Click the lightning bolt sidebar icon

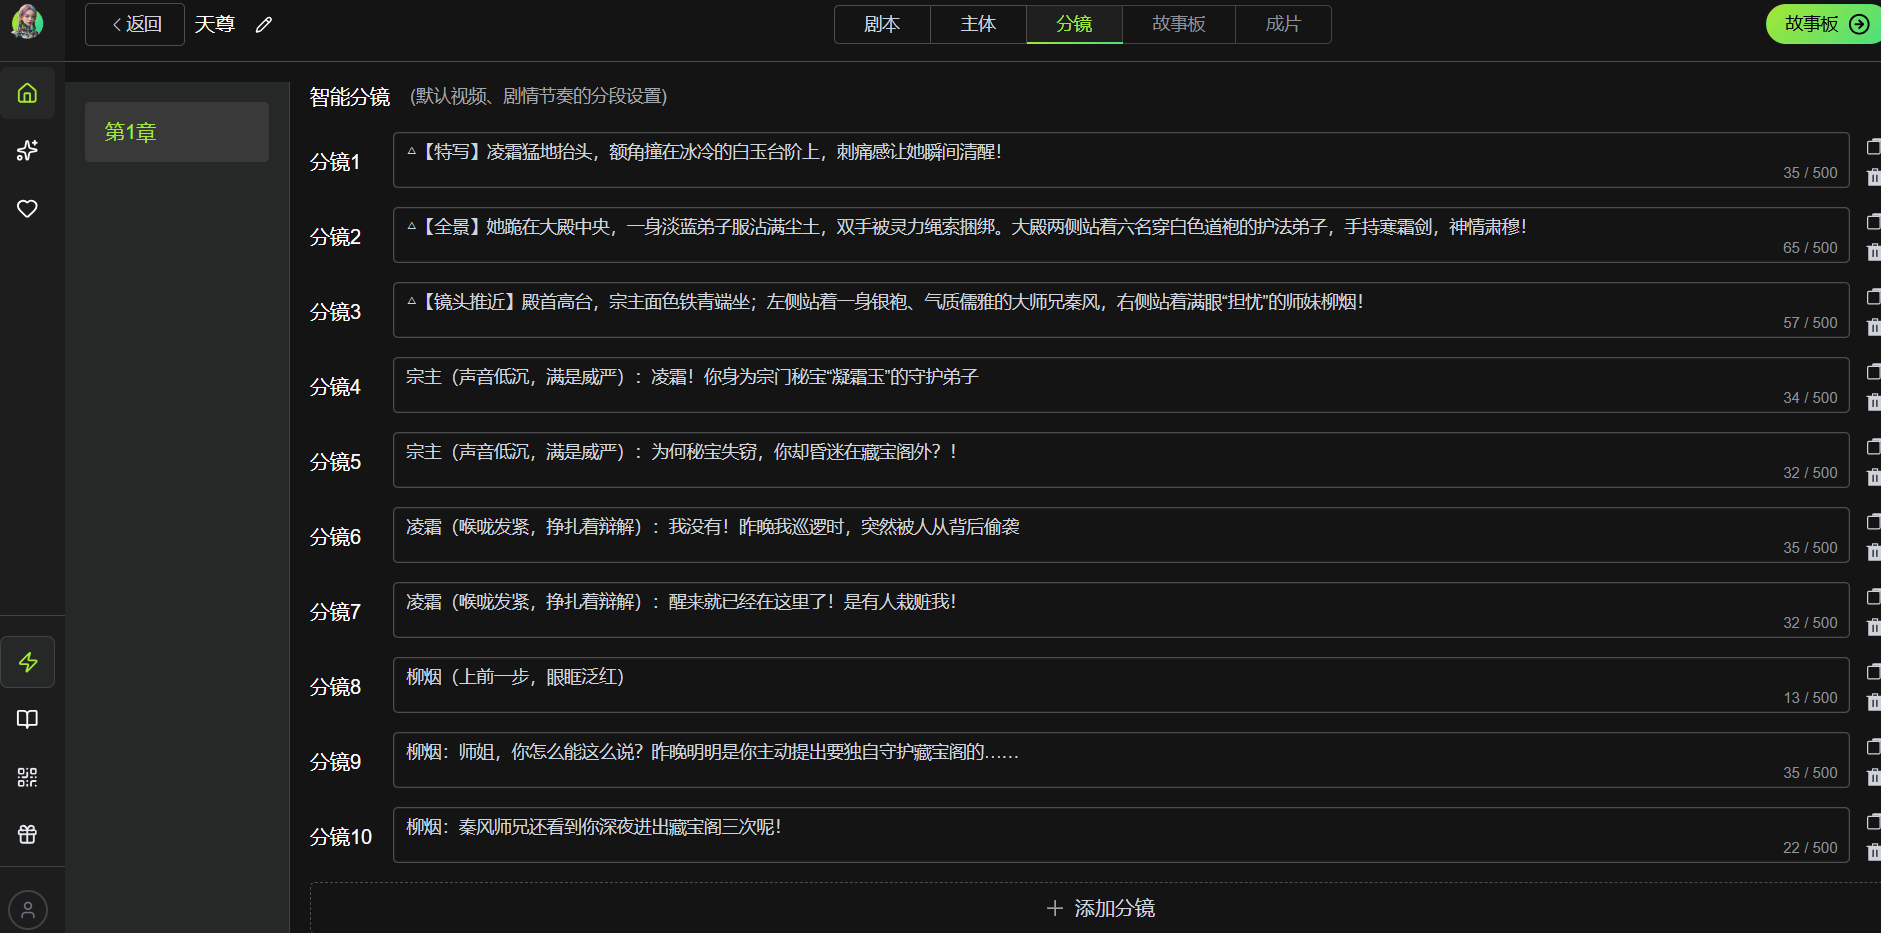[x=27, y=662]
